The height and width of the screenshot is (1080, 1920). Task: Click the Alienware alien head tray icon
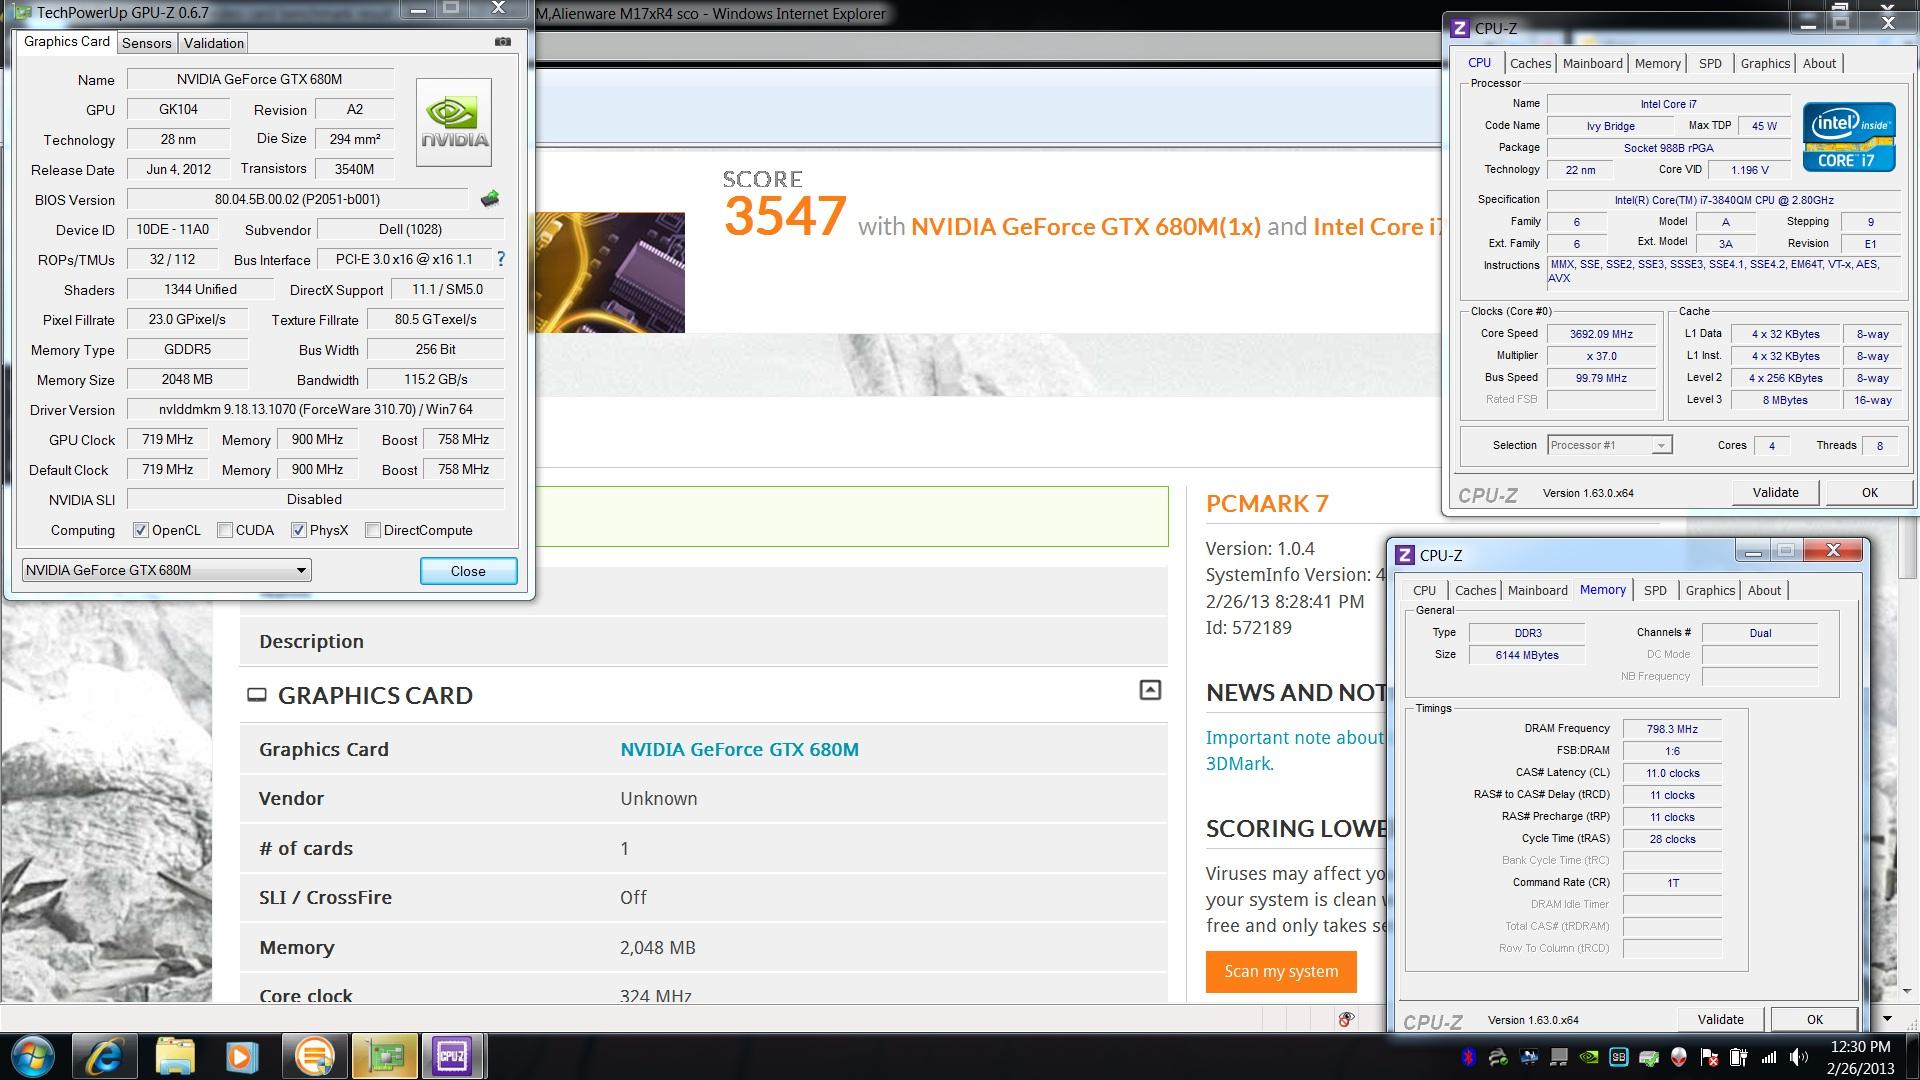[1679, 1057]
